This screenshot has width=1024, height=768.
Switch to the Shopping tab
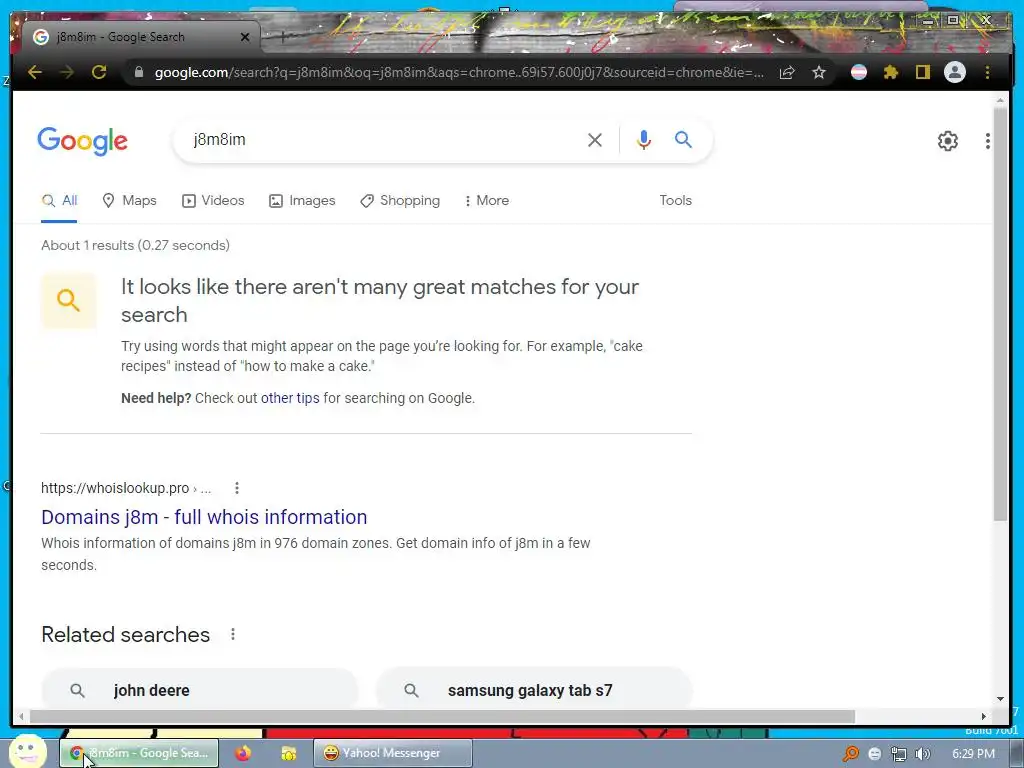coord(400,200)
